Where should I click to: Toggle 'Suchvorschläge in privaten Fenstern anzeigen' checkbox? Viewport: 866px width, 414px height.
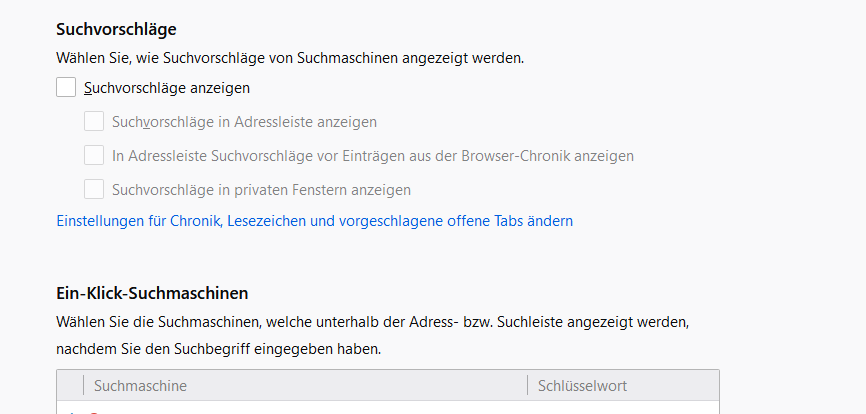pyautogui.click(x=94, y=189)
